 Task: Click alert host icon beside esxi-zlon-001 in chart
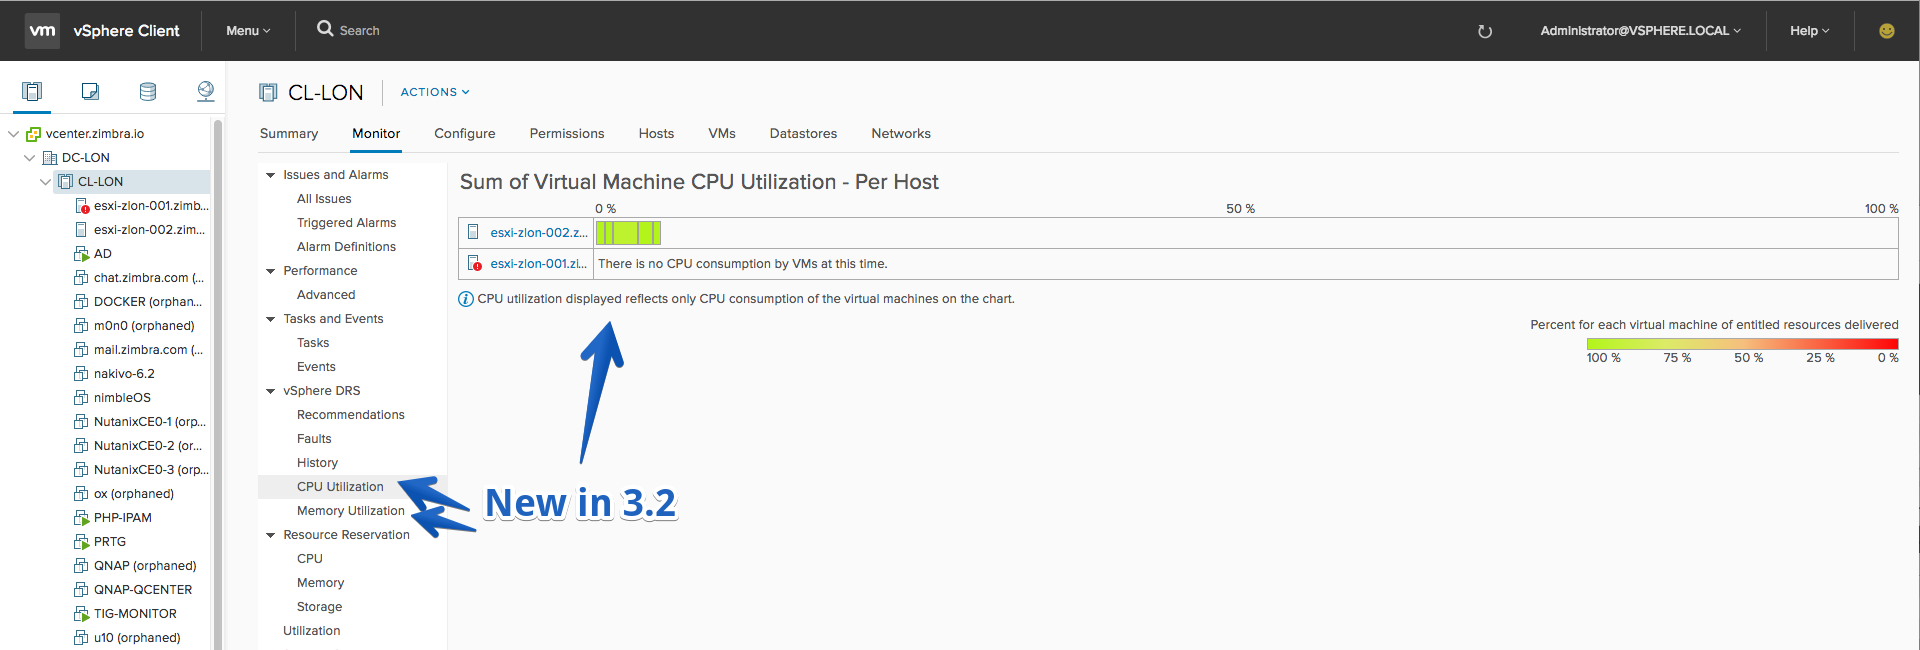474,264
